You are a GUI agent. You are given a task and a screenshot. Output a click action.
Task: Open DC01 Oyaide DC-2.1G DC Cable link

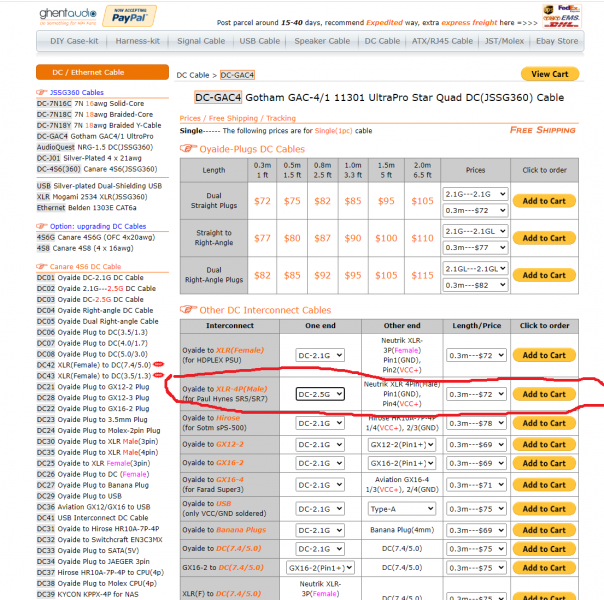tap(90, 278)
